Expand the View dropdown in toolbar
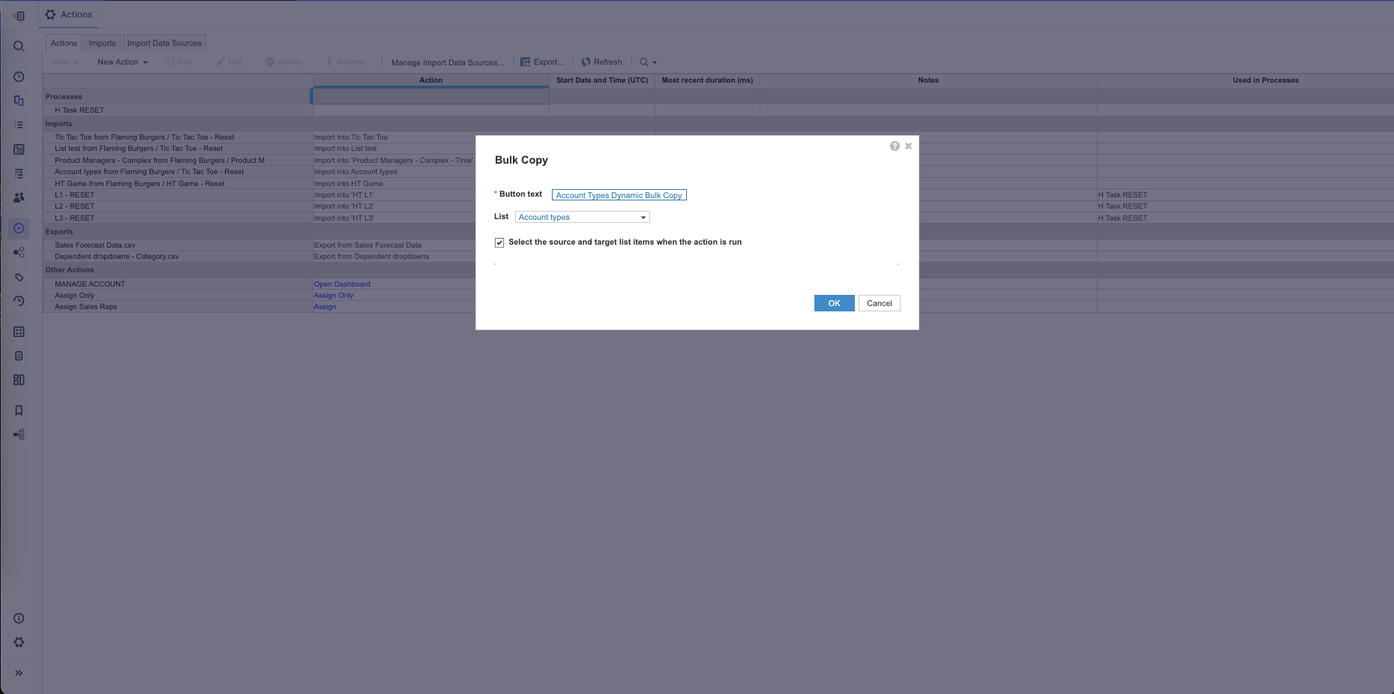Screen dimensions: 1394x694 [x=65, y=62]
